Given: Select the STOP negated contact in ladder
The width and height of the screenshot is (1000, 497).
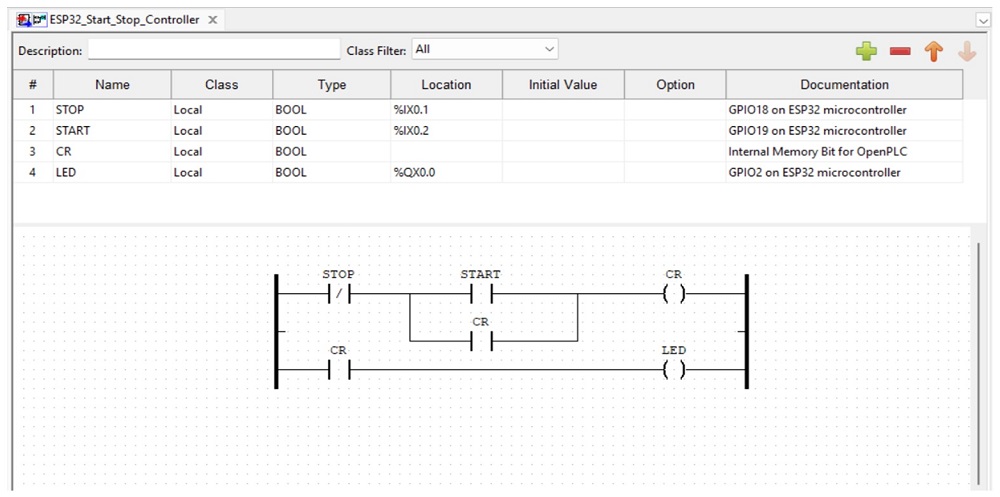Looking at the screenshot, I should (x=339, y=294).
